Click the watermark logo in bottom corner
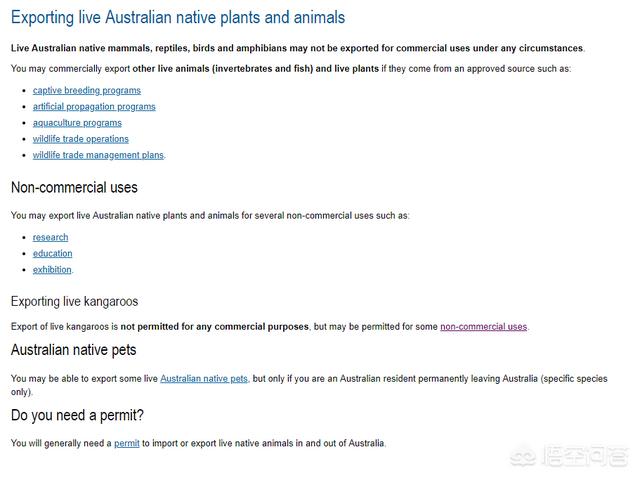The width and height of the screenshot is (640, 478). [569, 456]
